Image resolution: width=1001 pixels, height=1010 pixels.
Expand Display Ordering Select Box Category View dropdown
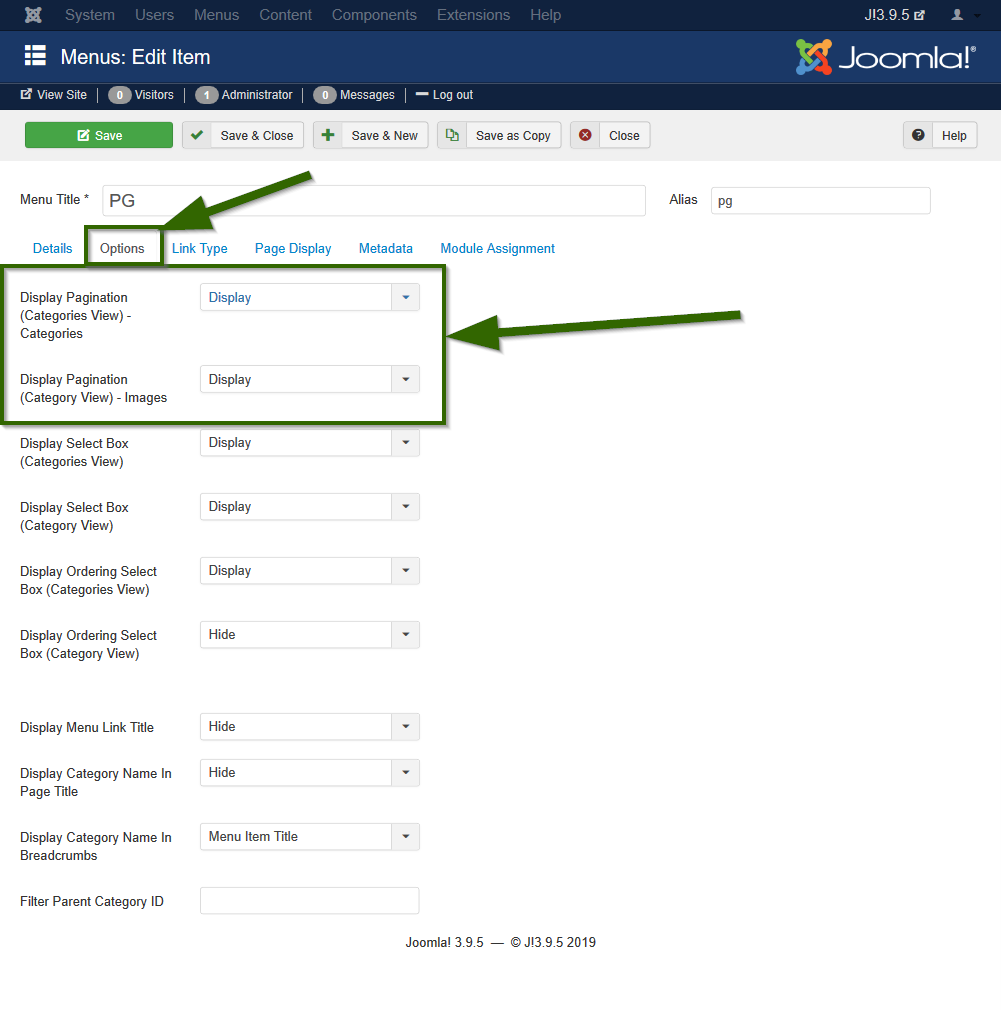(309, 634)
